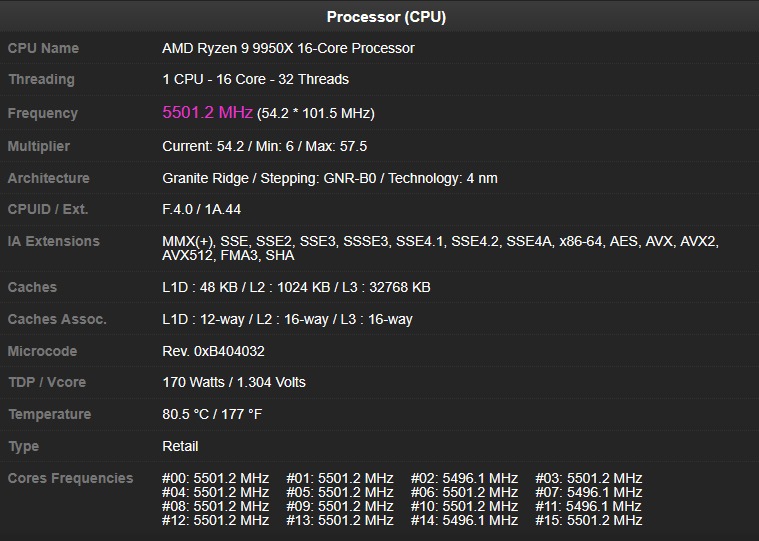This screenshot has width=759, height=541.
Task: Click the AMD Ryzen 9 9950X processor name
Action: (x=288, y=48)
